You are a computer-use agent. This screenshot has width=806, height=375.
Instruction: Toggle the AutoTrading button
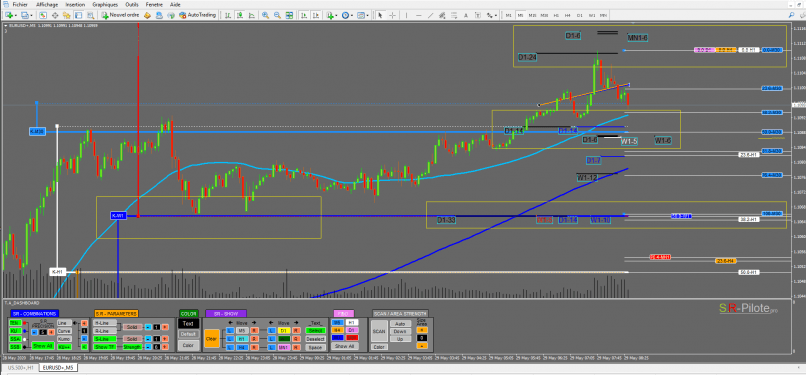click(197, 15)
